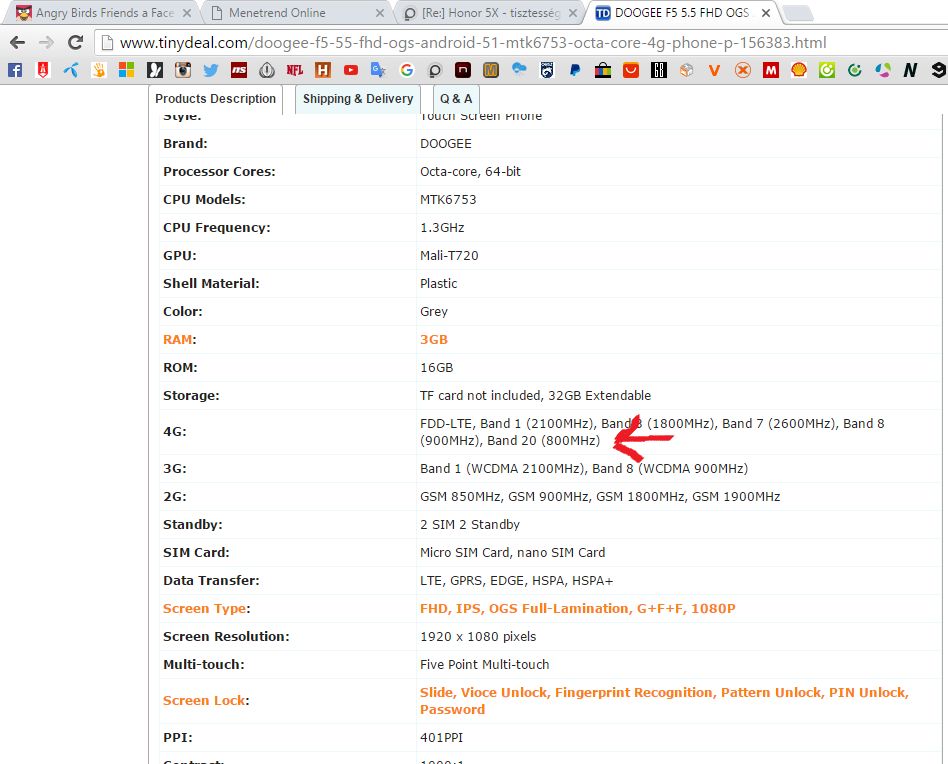Open the light green circle-logo bookmark

click(x=827, y=70)
